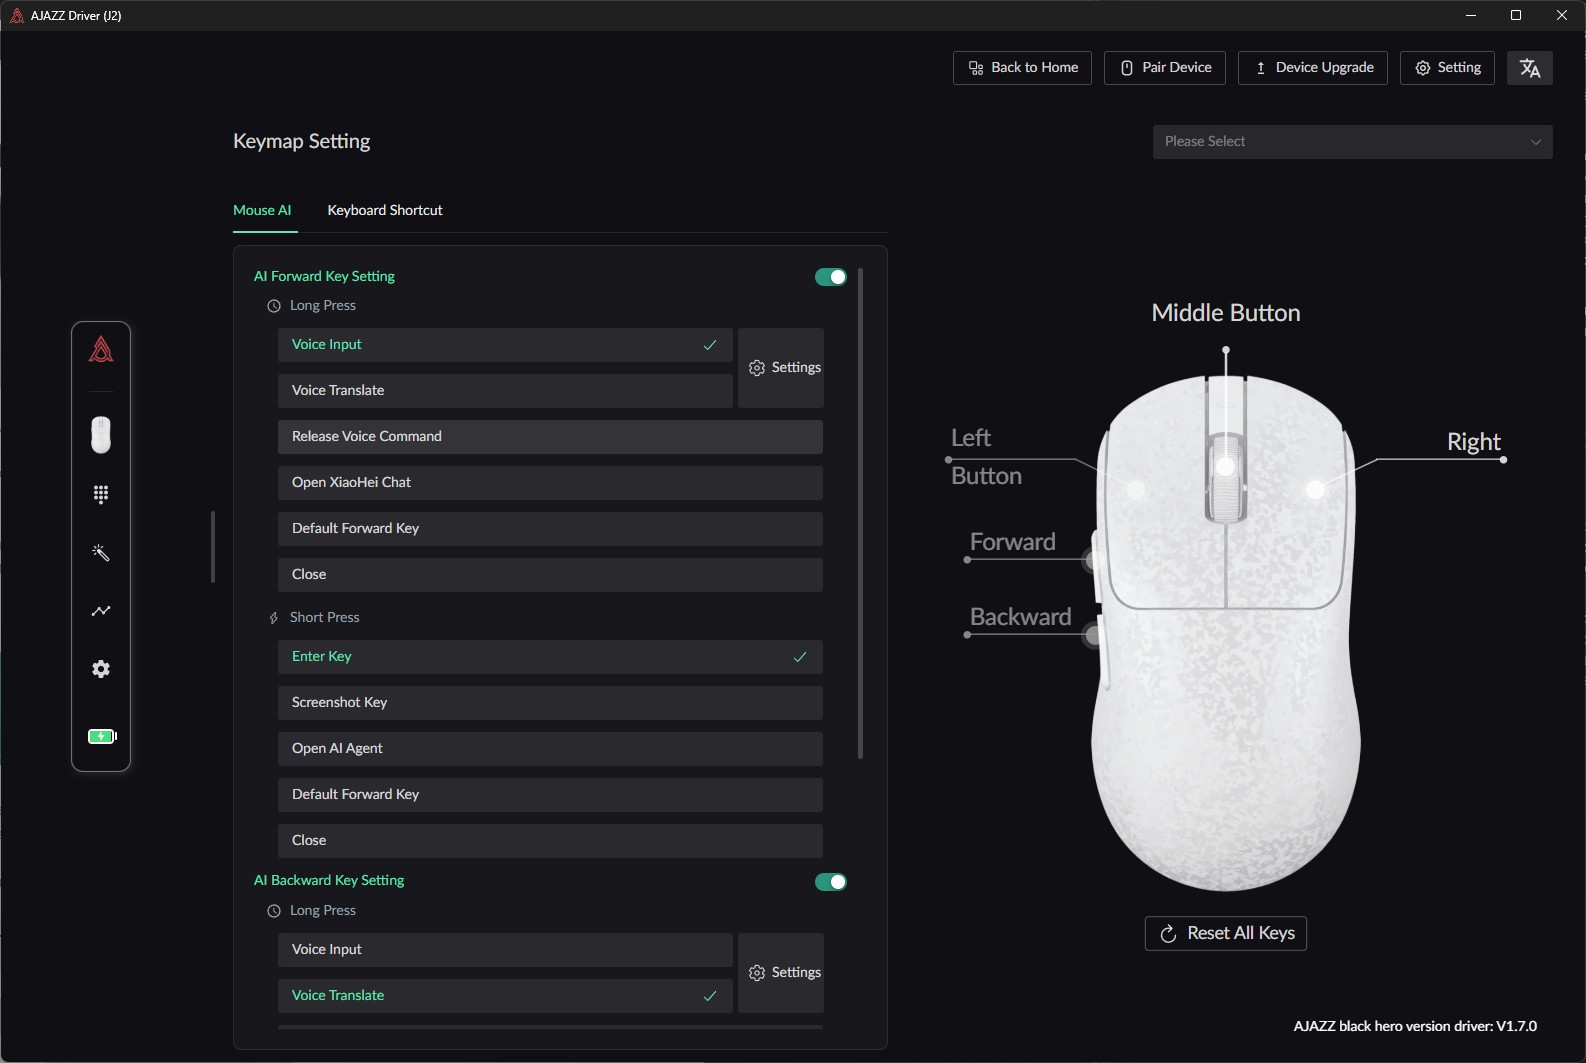Click the Forward side button label
1586x1063 pixels.
tap(1013, 542)
